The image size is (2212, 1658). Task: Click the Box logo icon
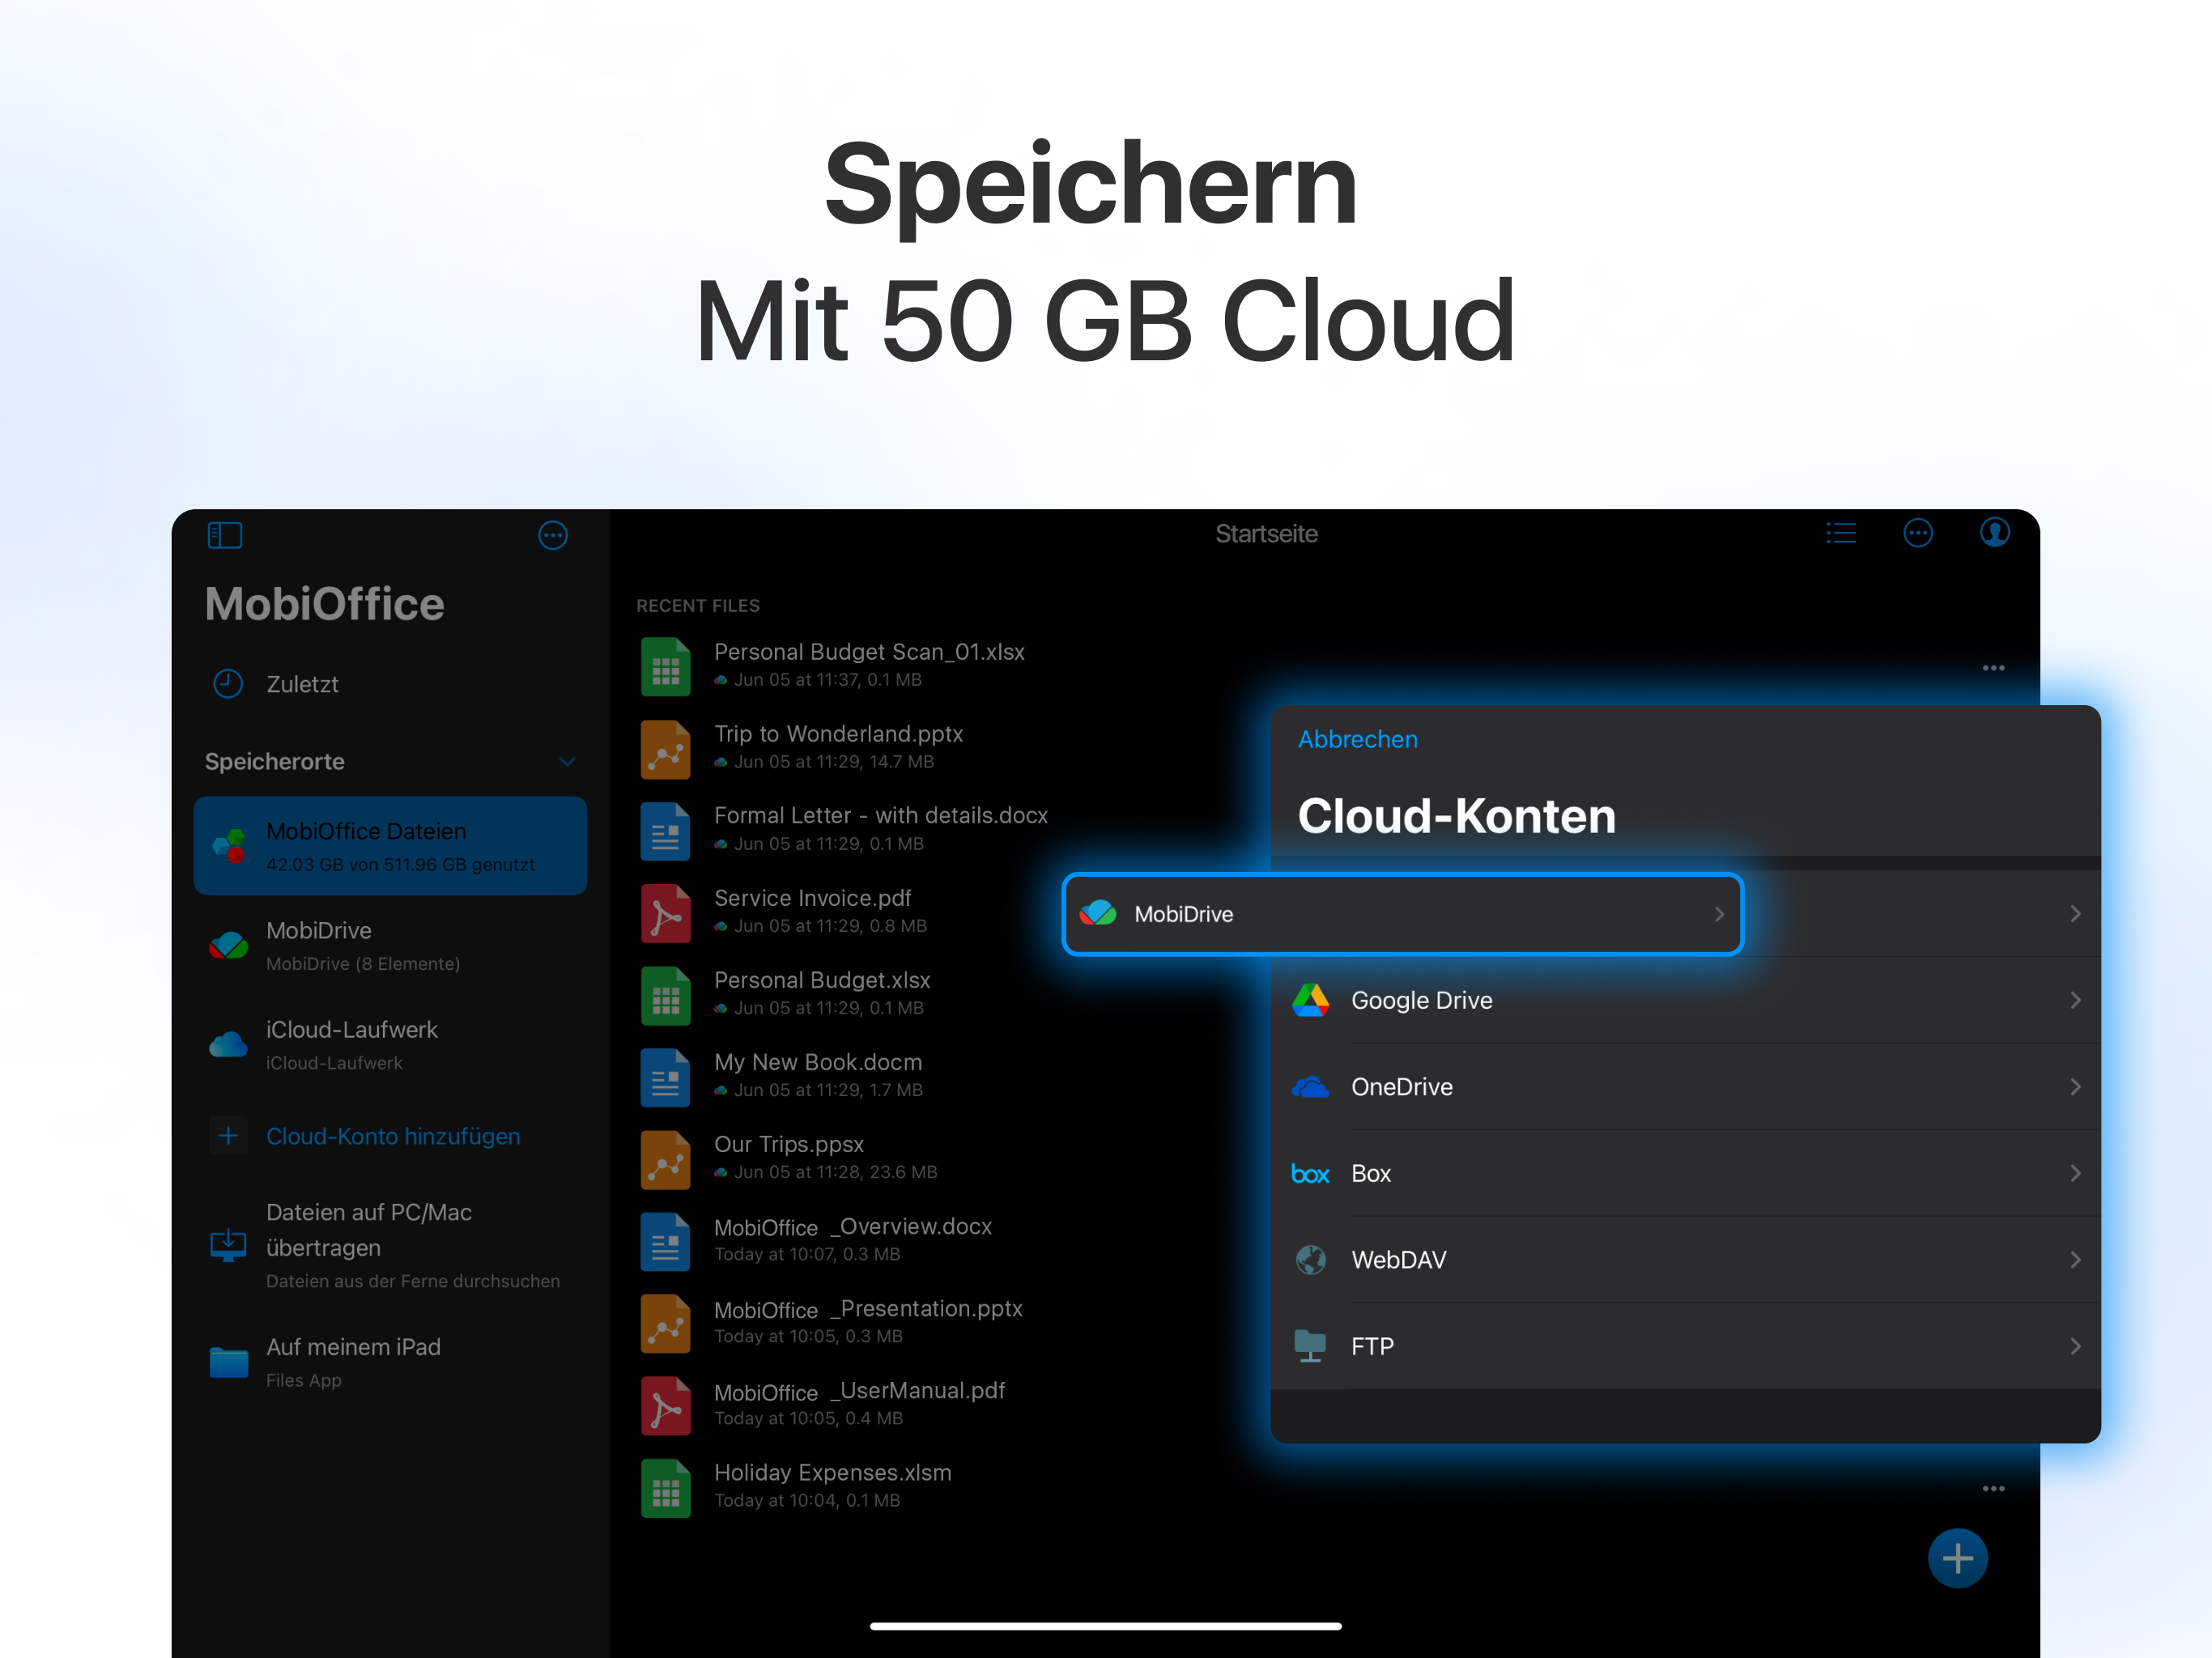(1310, 1174)
